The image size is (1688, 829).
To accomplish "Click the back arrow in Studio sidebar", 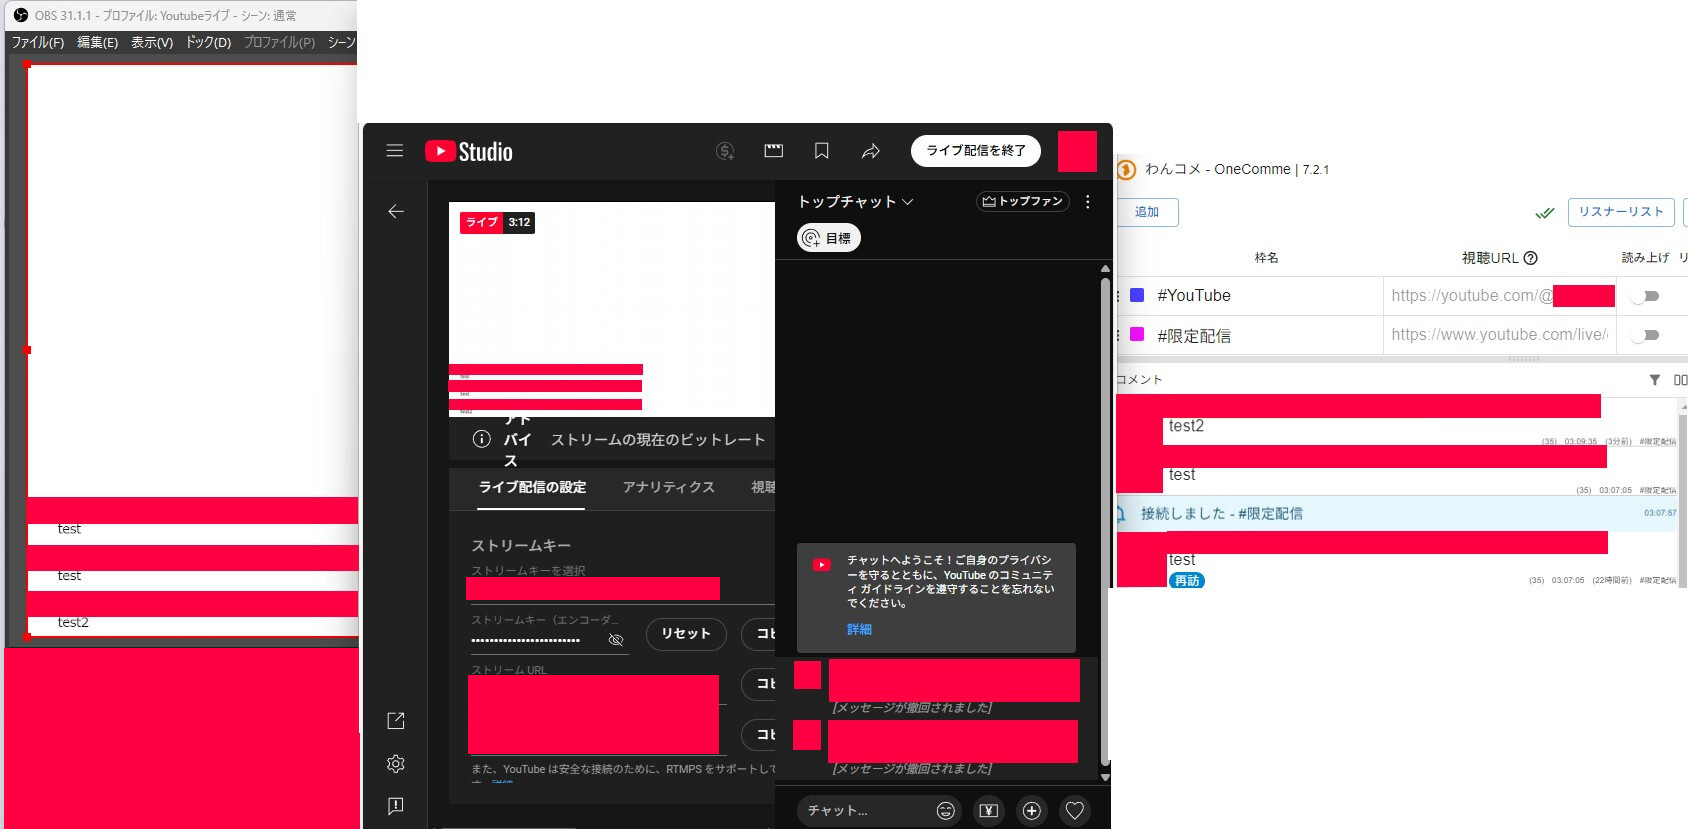I will 396,211.
